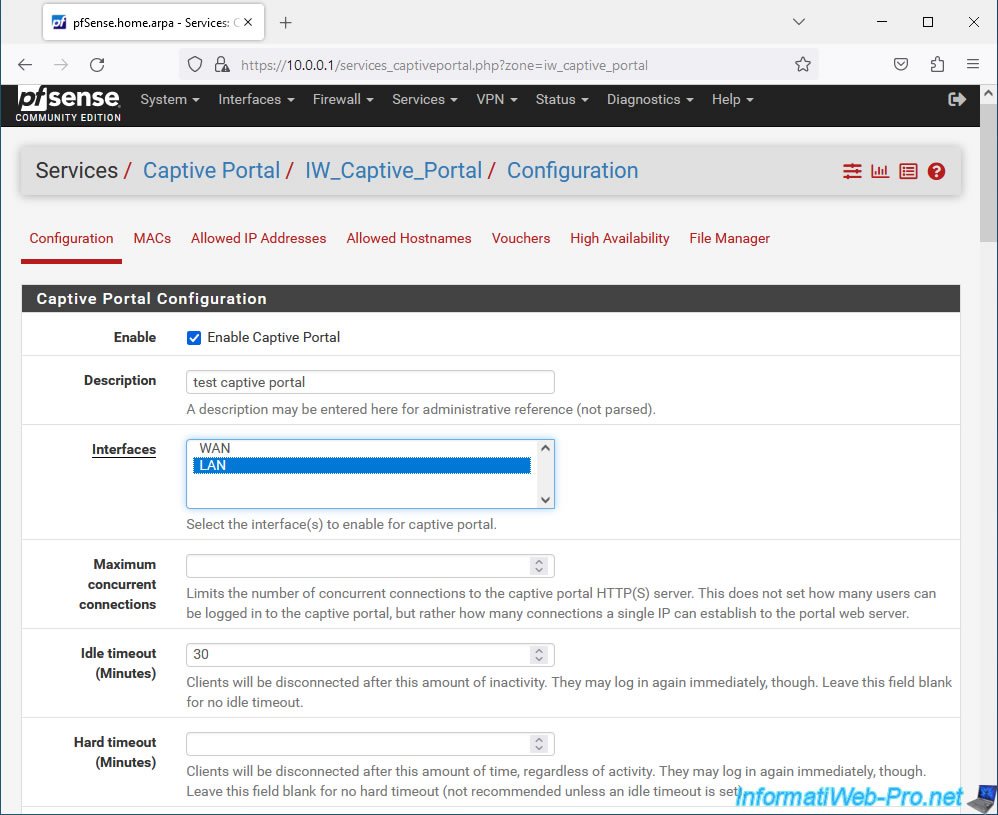Go forward with the browser forward arrow

pyautogui.click(x=60, y=64)
